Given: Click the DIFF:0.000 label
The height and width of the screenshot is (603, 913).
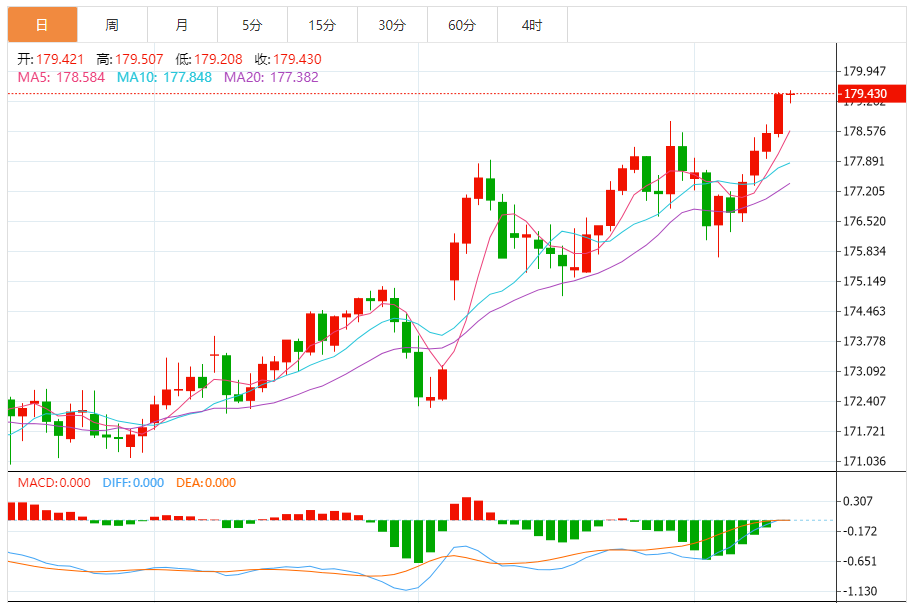Looking at the screenshot, I should coord(133,483).
